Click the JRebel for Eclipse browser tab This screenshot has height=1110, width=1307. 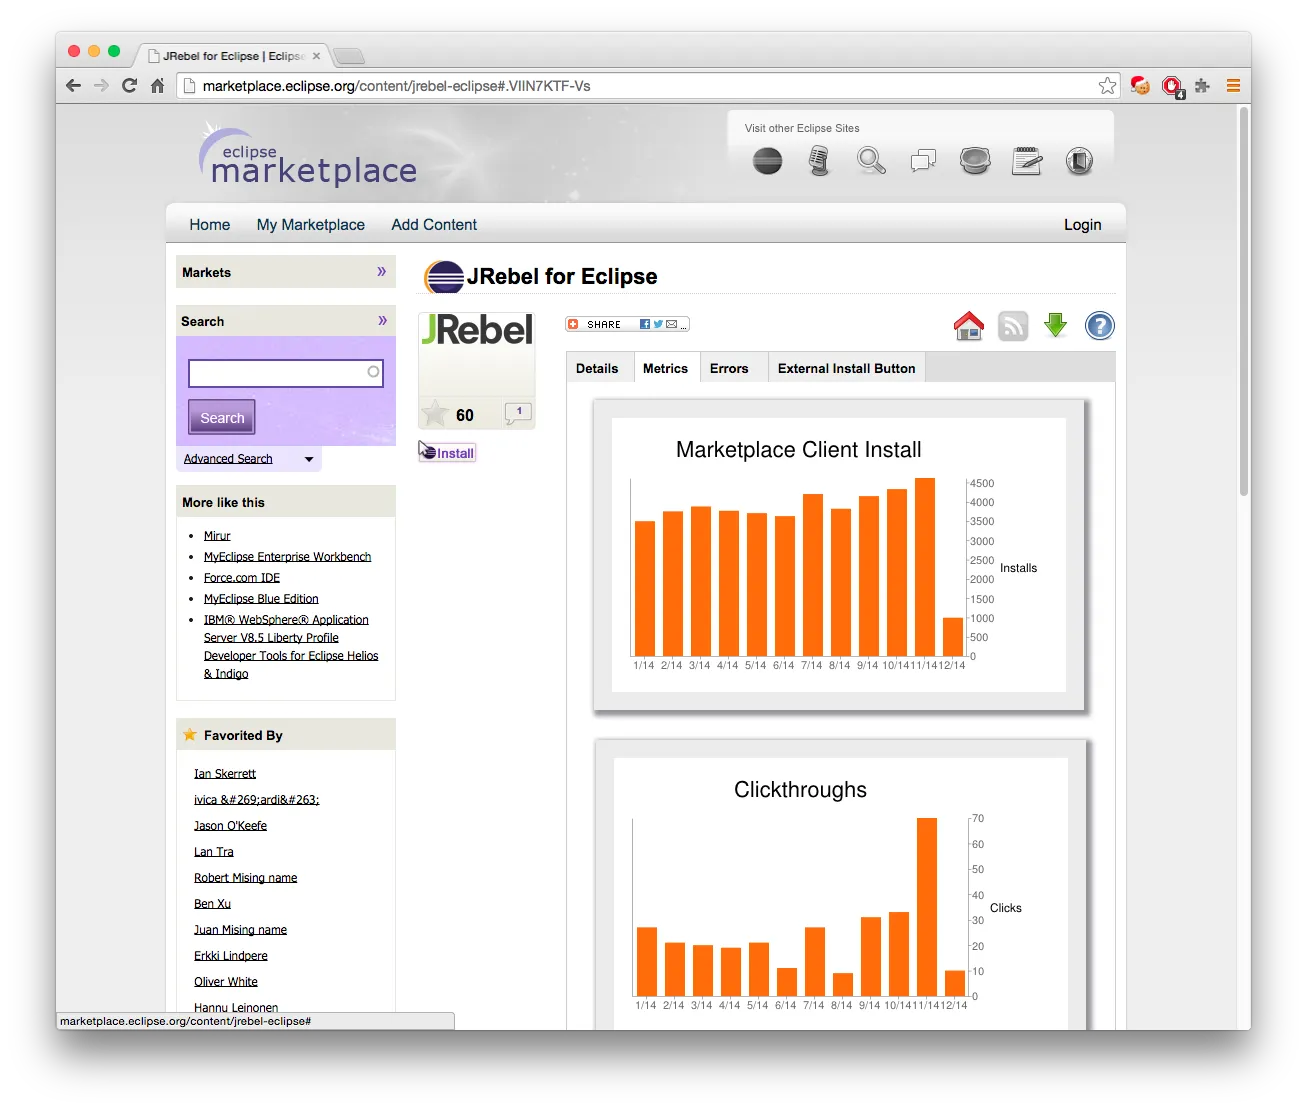pyautogui.click(x=232, y=56)
